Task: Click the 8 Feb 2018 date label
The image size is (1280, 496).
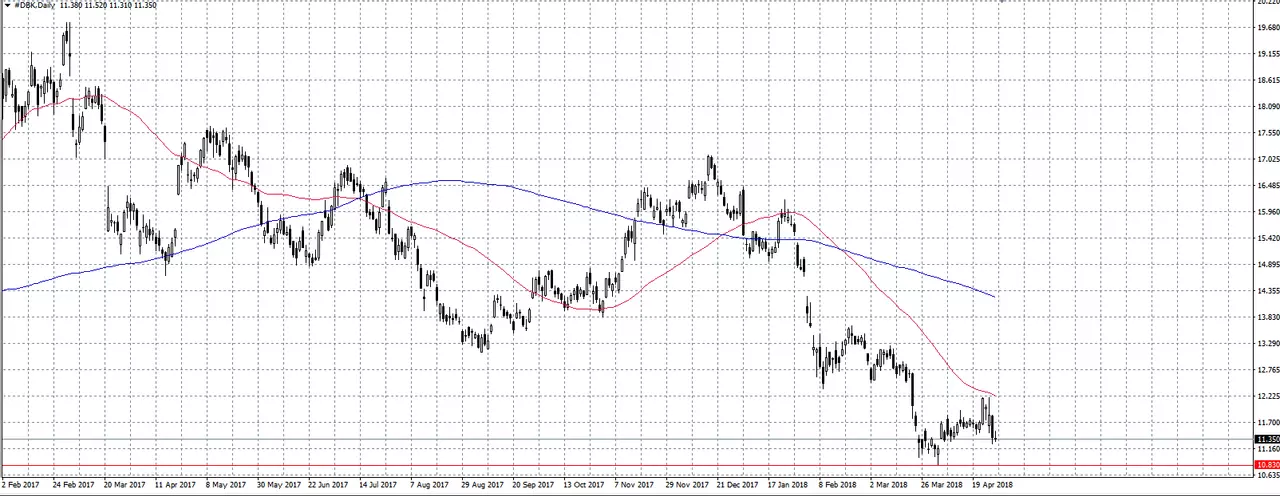Action: (x=837, y=485)
